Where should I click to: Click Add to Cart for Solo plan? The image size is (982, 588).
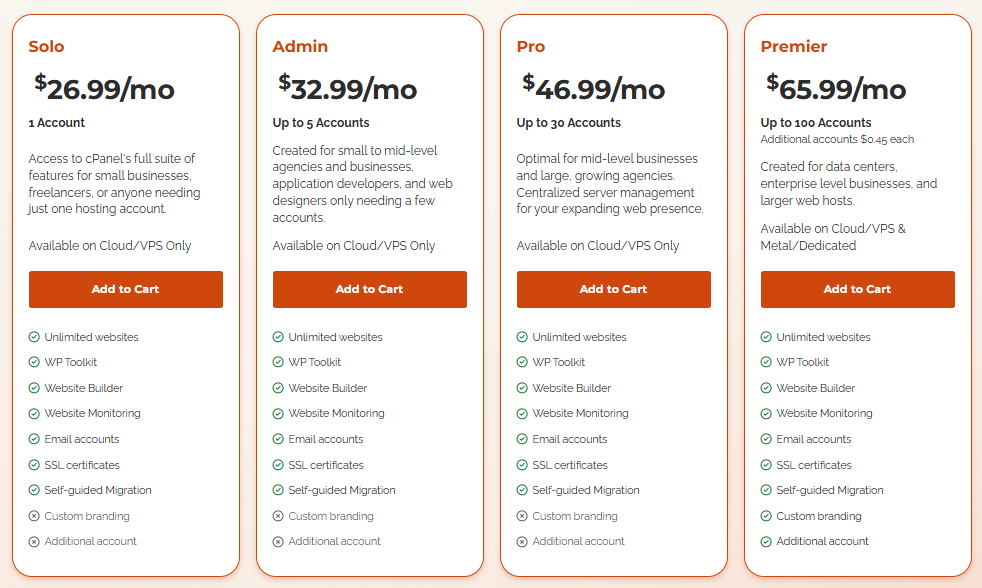pos(125,289)
